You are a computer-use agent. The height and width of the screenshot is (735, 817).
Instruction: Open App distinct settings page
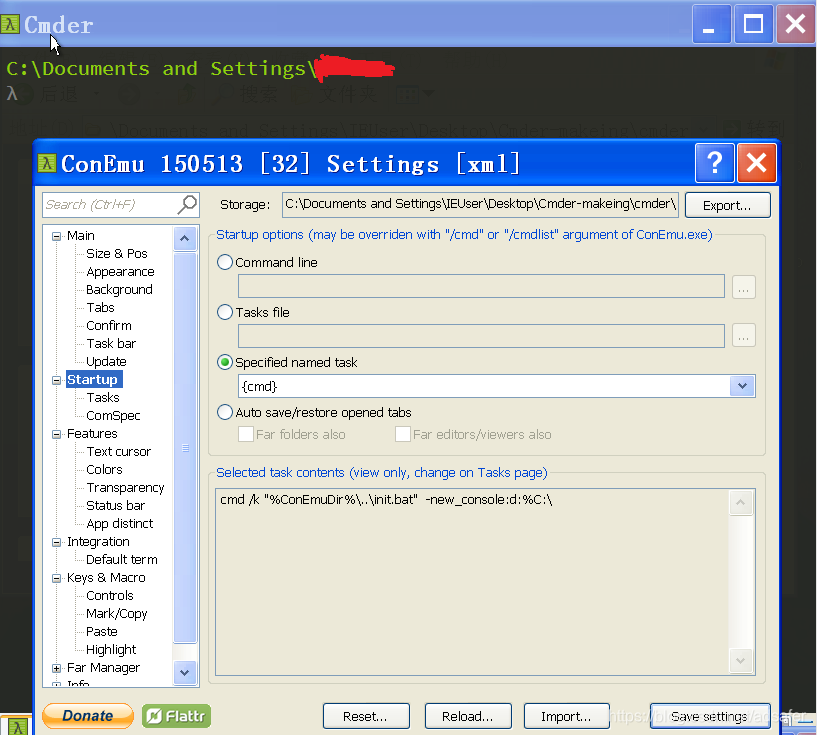tap(119, 524)
